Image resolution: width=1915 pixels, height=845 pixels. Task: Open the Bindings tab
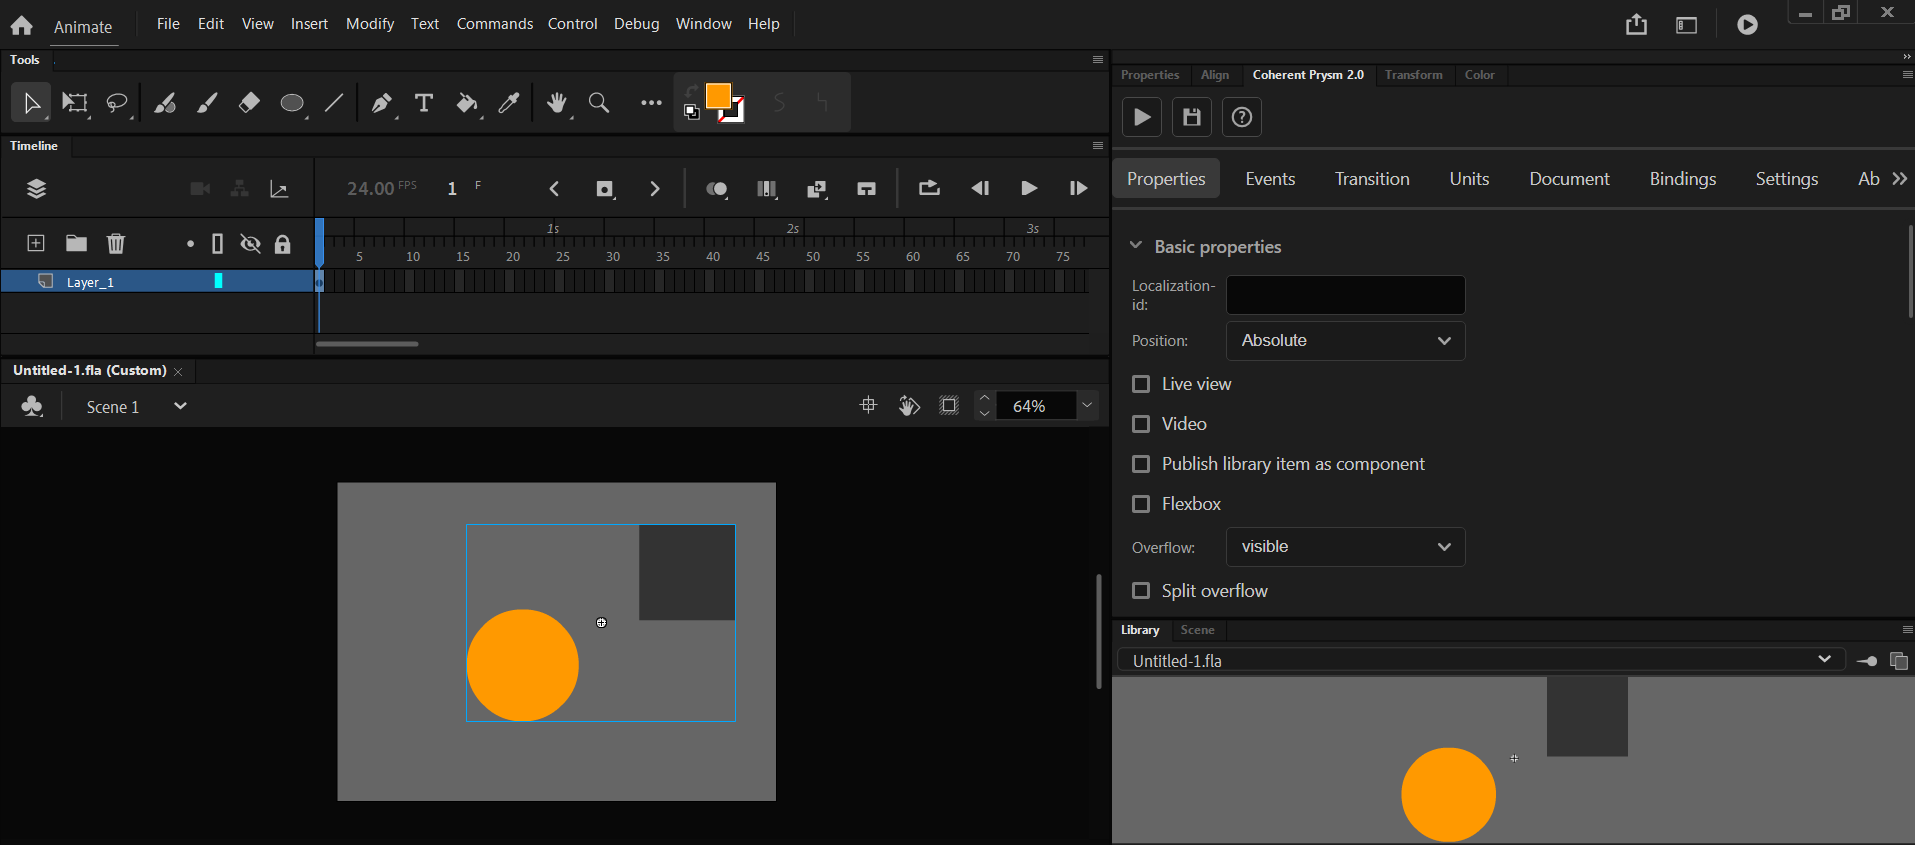point(1683,178)
